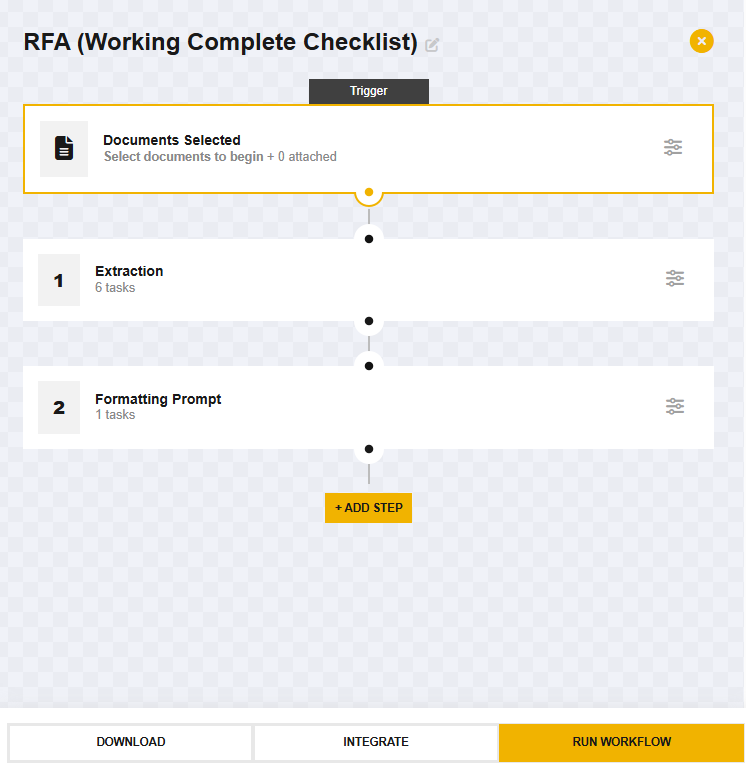The width and height of the screenshot is (746, 764).
Task: Add a new step with + ADD STEP
Action: click(368, 508)
